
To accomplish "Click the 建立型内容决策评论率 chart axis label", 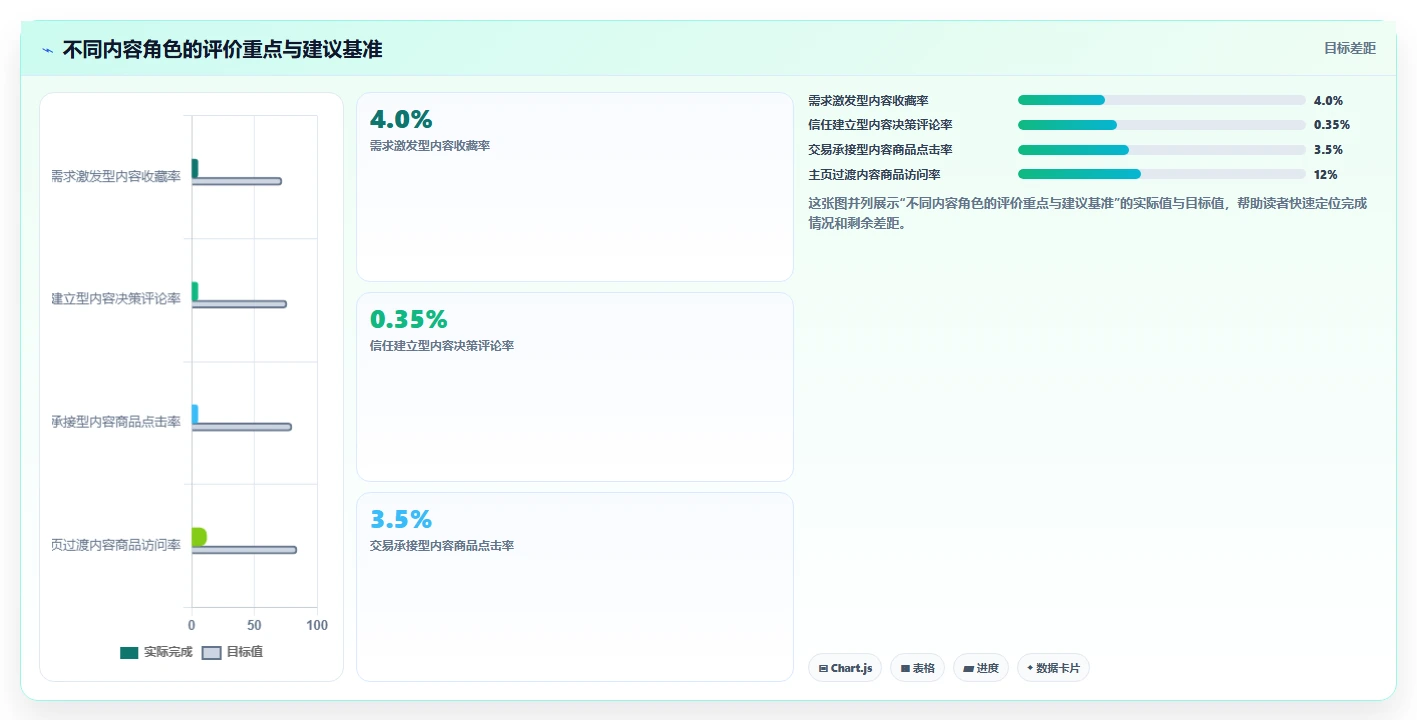I will (116, 299).
